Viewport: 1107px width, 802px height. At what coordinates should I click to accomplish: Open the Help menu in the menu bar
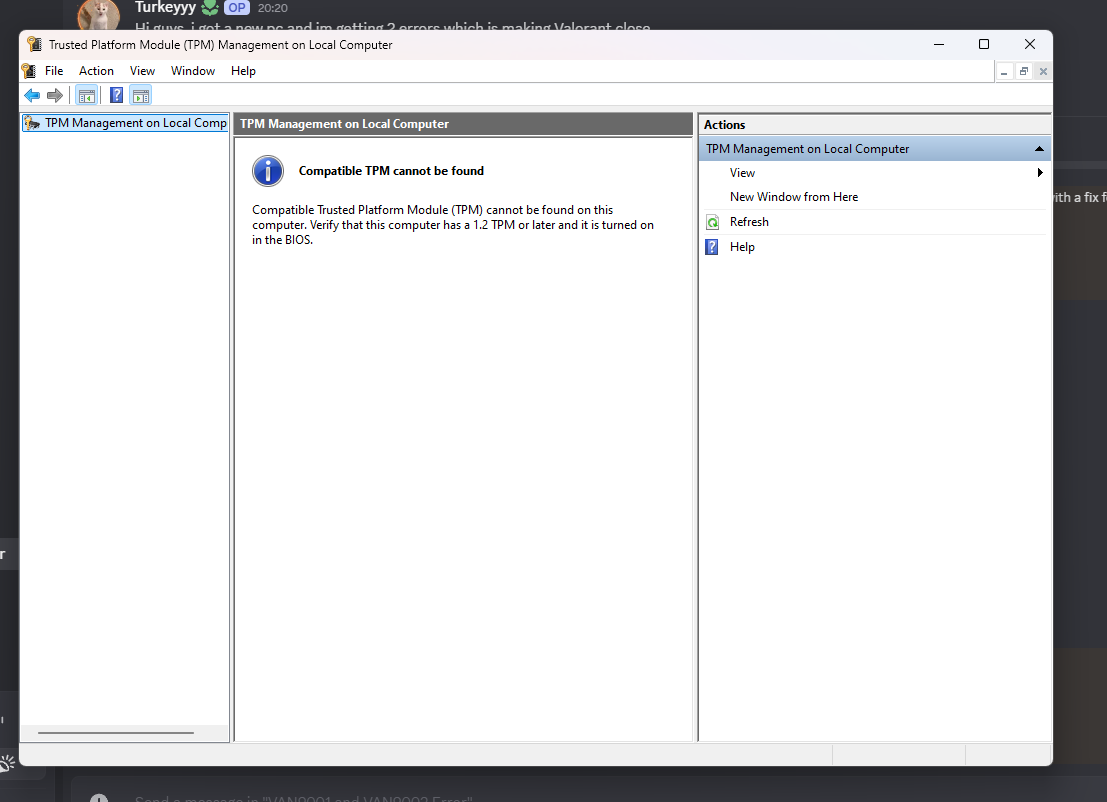coord(243,71)
